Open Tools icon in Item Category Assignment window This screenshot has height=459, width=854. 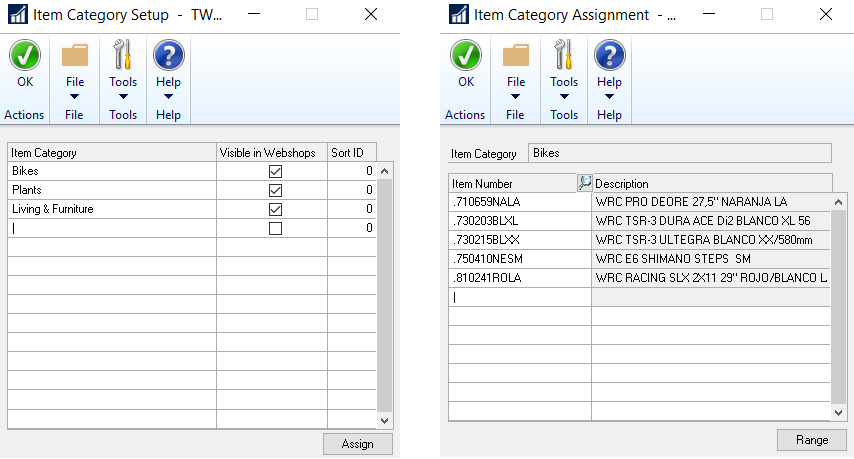[564, 54]
